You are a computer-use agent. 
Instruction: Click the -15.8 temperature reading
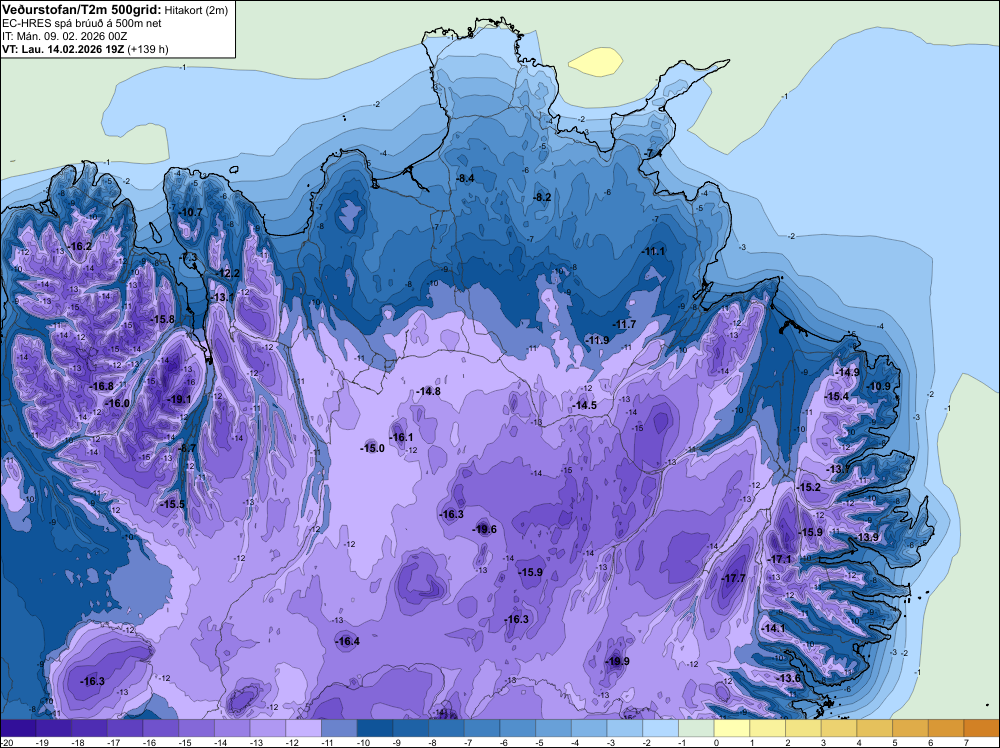tap(163, 319)
